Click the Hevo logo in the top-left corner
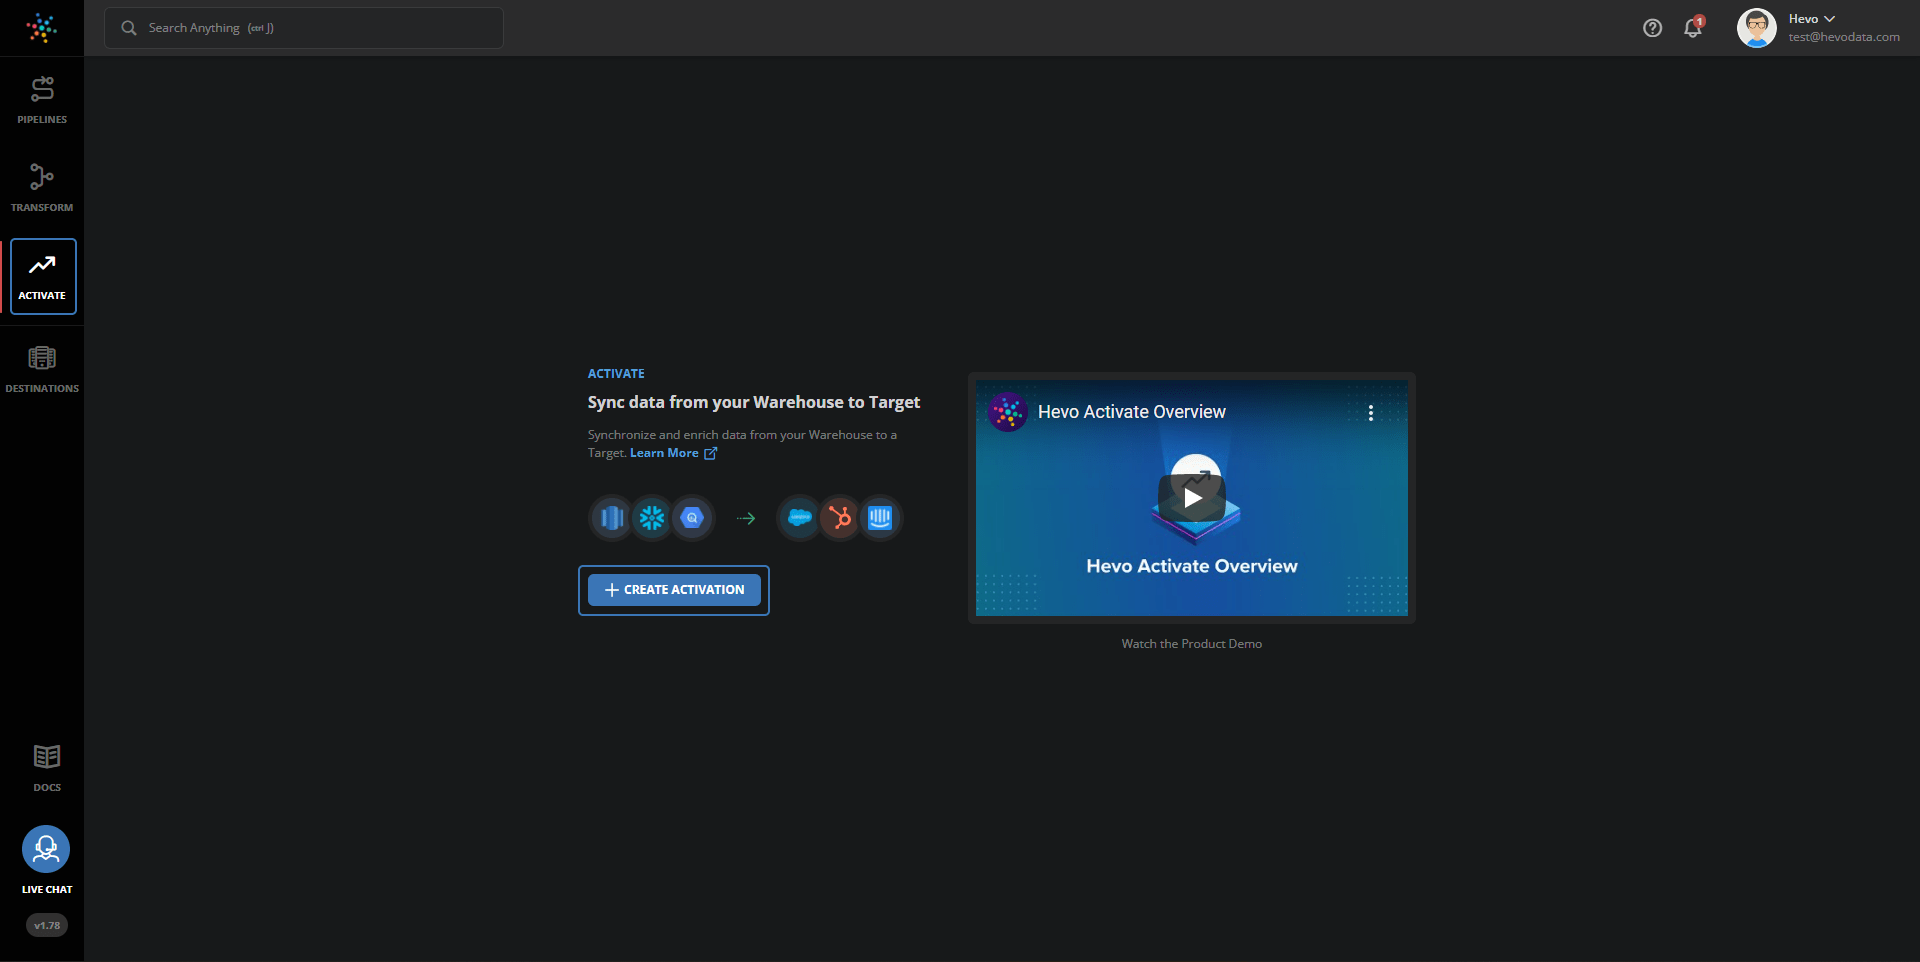This screenshot has width=1920, height=962. 42,28
